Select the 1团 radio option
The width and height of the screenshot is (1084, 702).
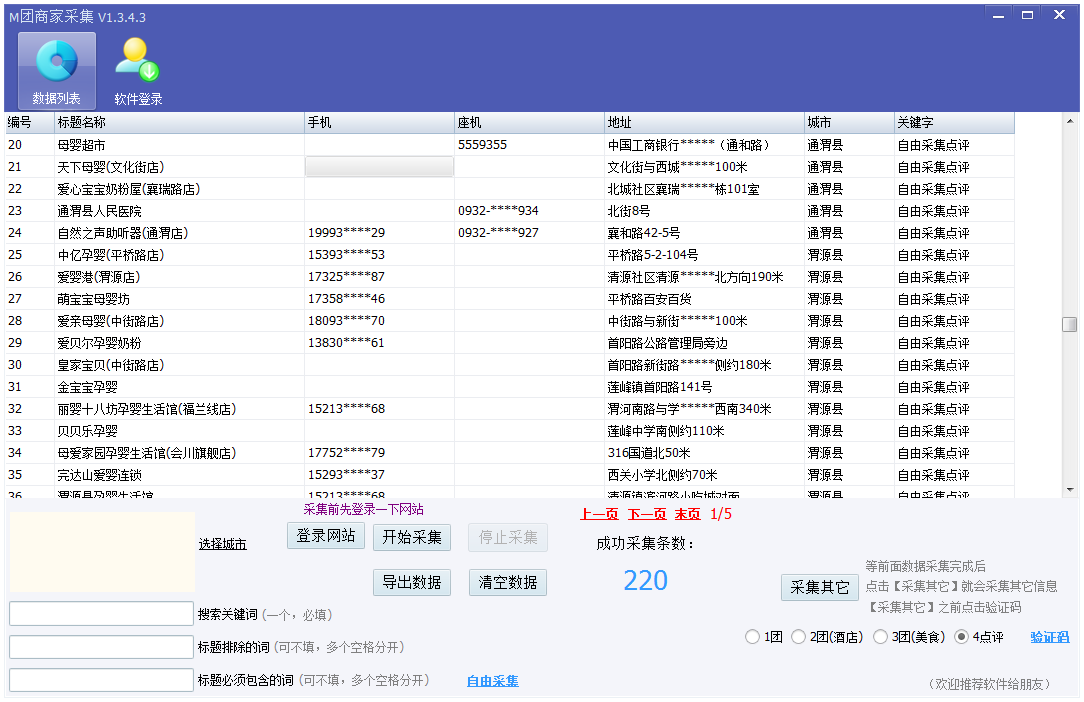752,637
